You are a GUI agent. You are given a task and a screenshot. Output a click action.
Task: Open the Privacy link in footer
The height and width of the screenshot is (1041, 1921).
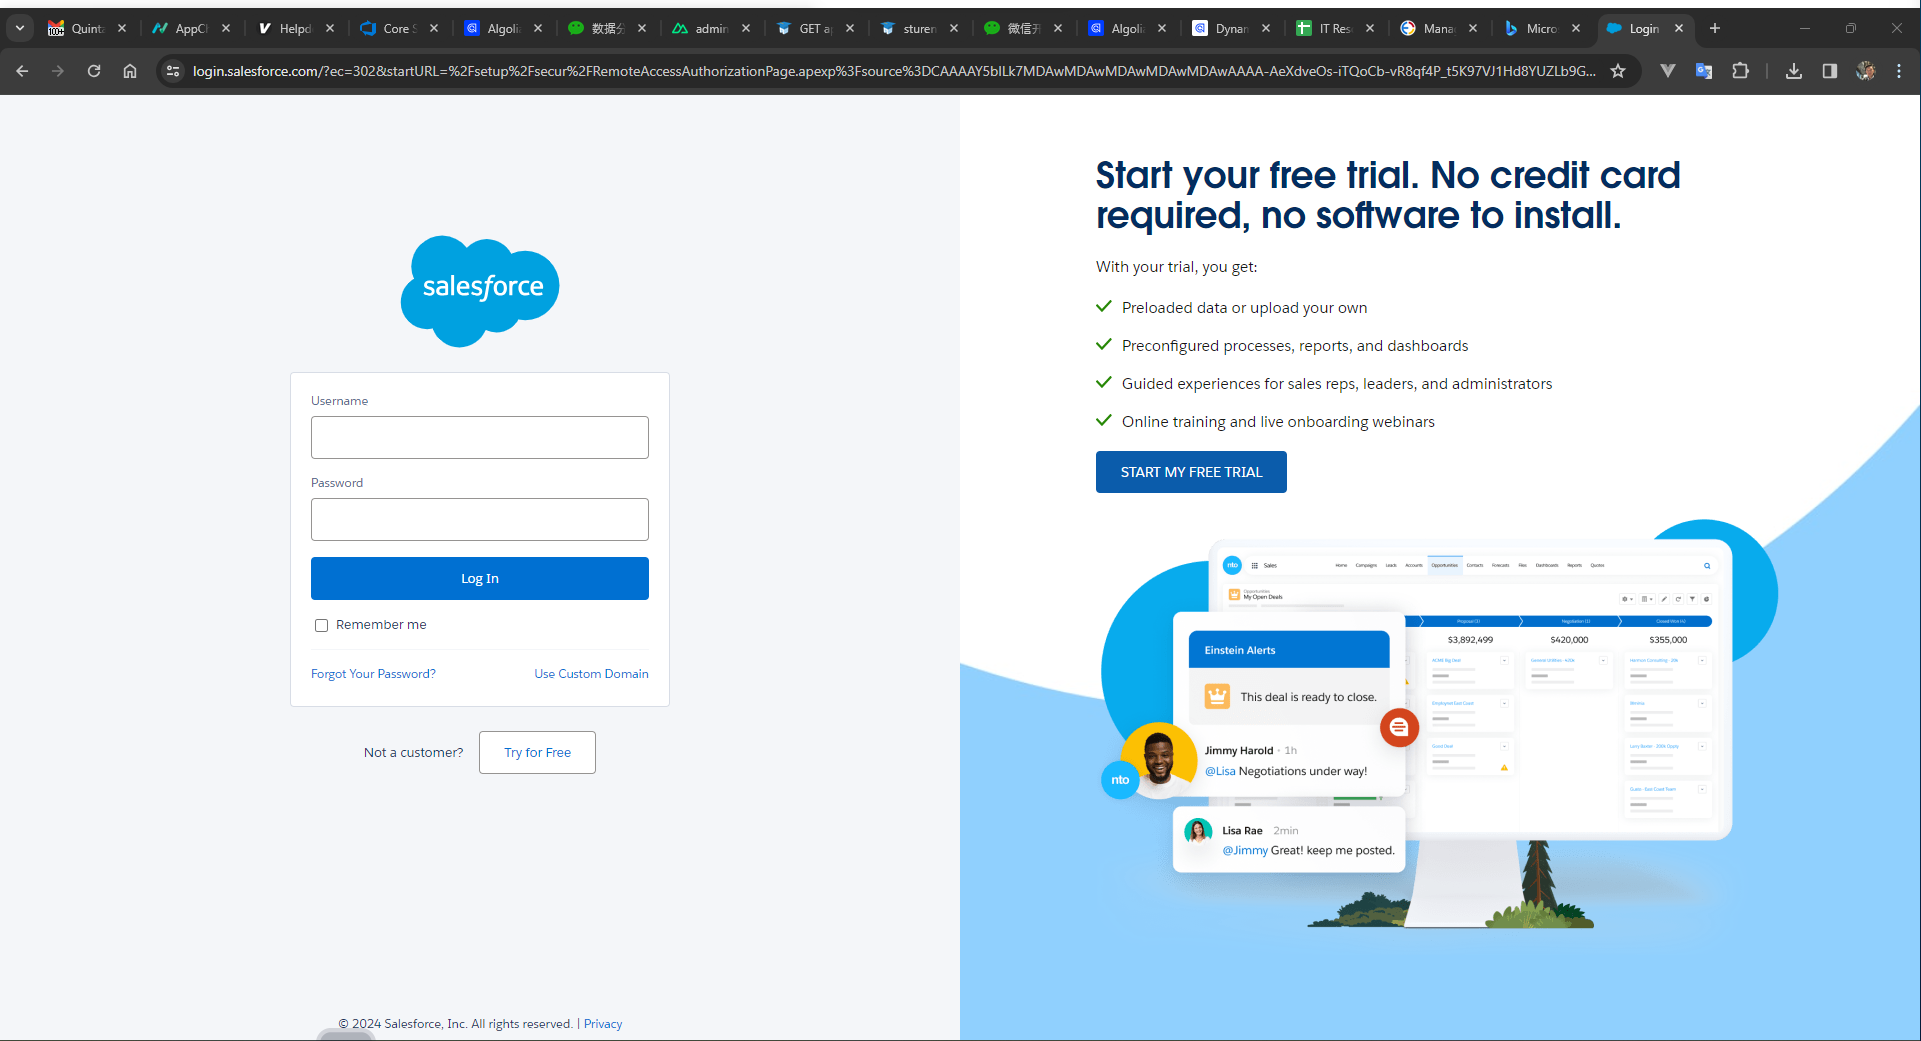click(603, 1024)
